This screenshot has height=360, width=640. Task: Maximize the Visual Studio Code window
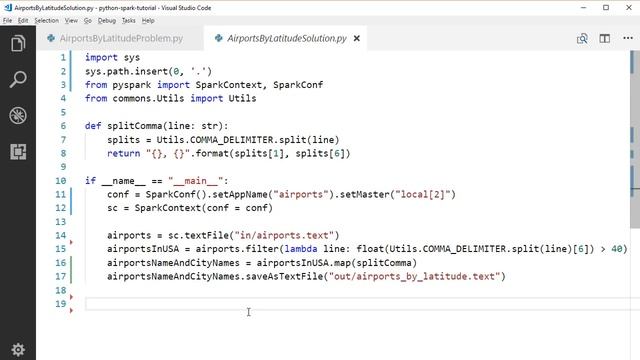coord(606,7)
